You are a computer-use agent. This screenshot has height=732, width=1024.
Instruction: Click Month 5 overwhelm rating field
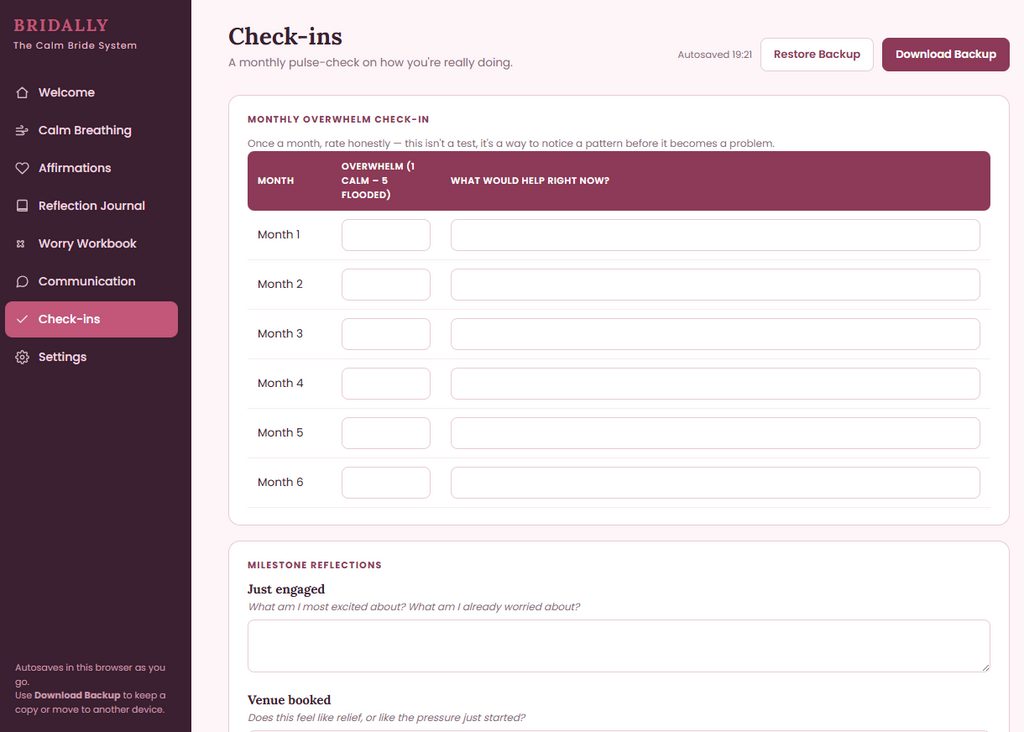click(386, 433)
